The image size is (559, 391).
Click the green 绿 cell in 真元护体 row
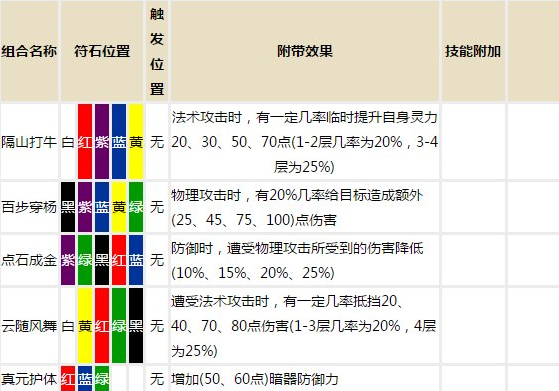point(102,379)
